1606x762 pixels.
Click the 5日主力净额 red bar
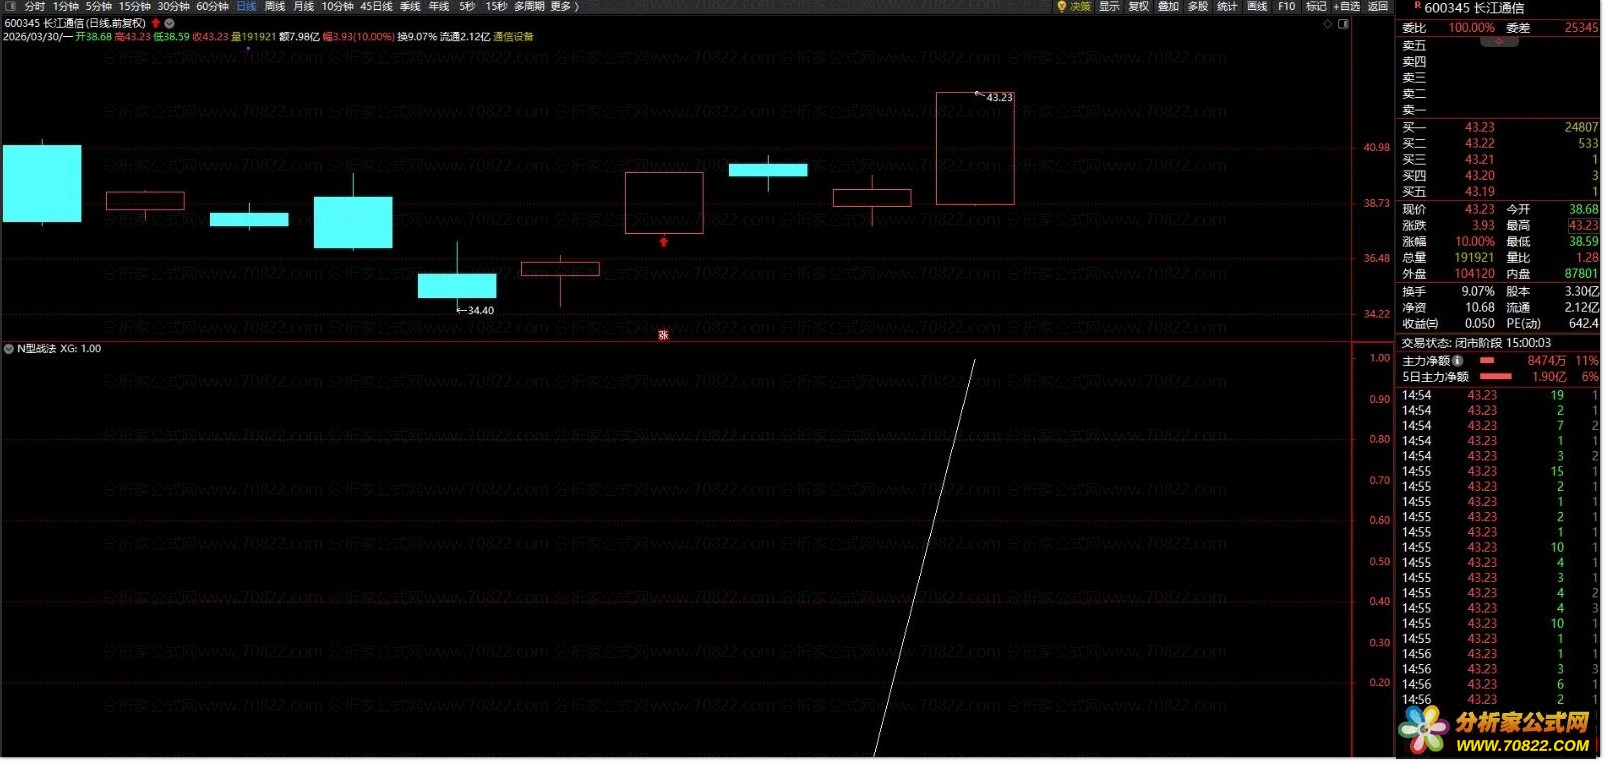(x=1495, y=377)
